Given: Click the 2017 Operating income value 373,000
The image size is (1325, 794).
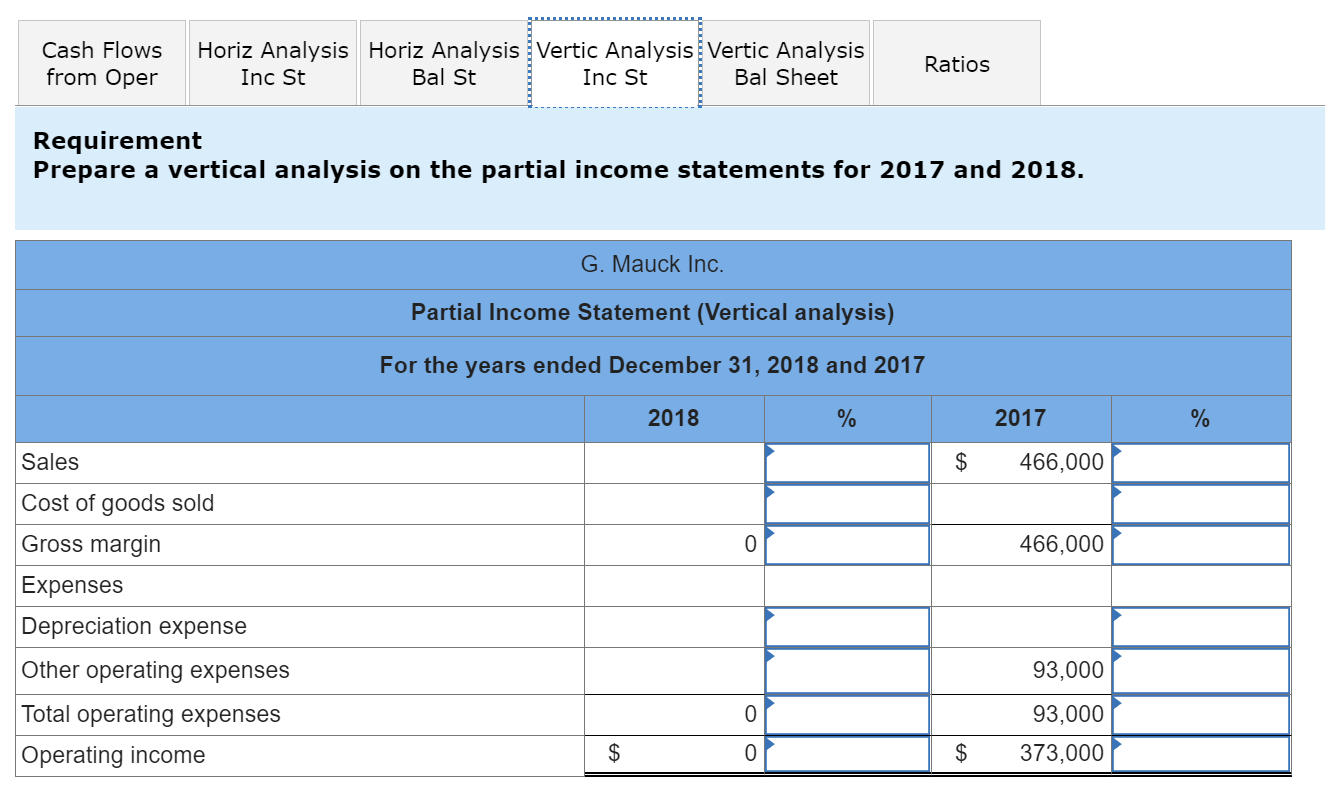Looking at the screenshot, I should click(1062, 753).
